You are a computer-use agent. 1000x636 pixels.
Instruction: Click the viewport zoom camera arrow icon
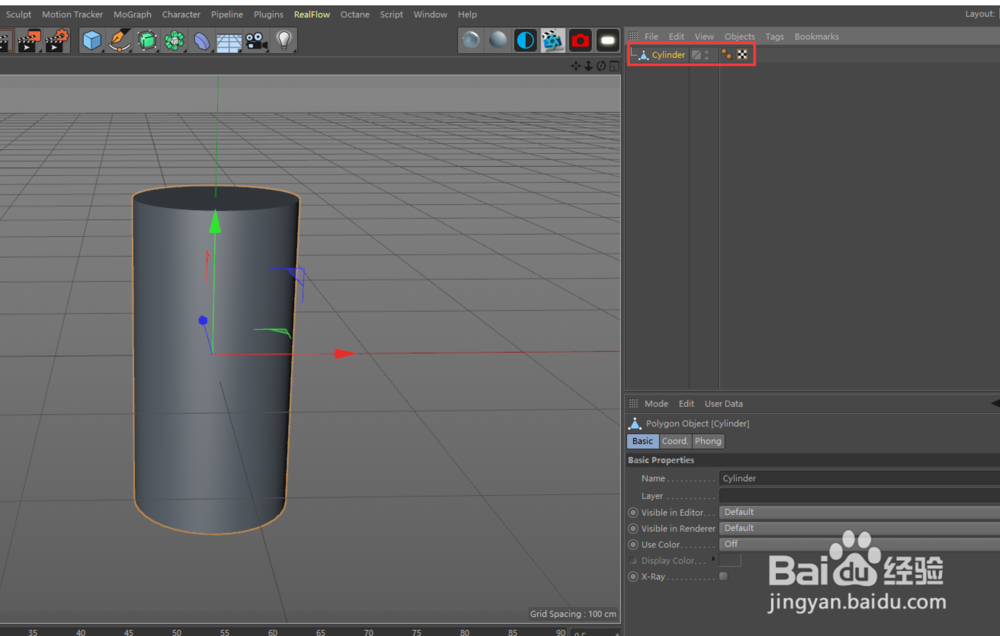[x=589, y=66]
